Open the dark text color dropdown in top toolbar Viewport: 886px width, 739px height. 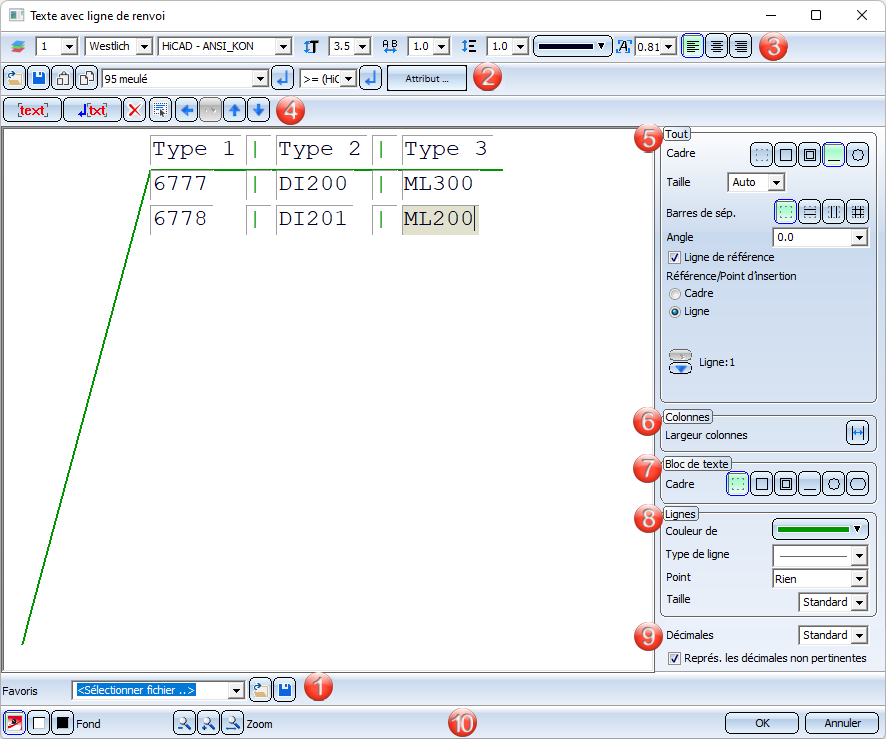tap(572, 46)
